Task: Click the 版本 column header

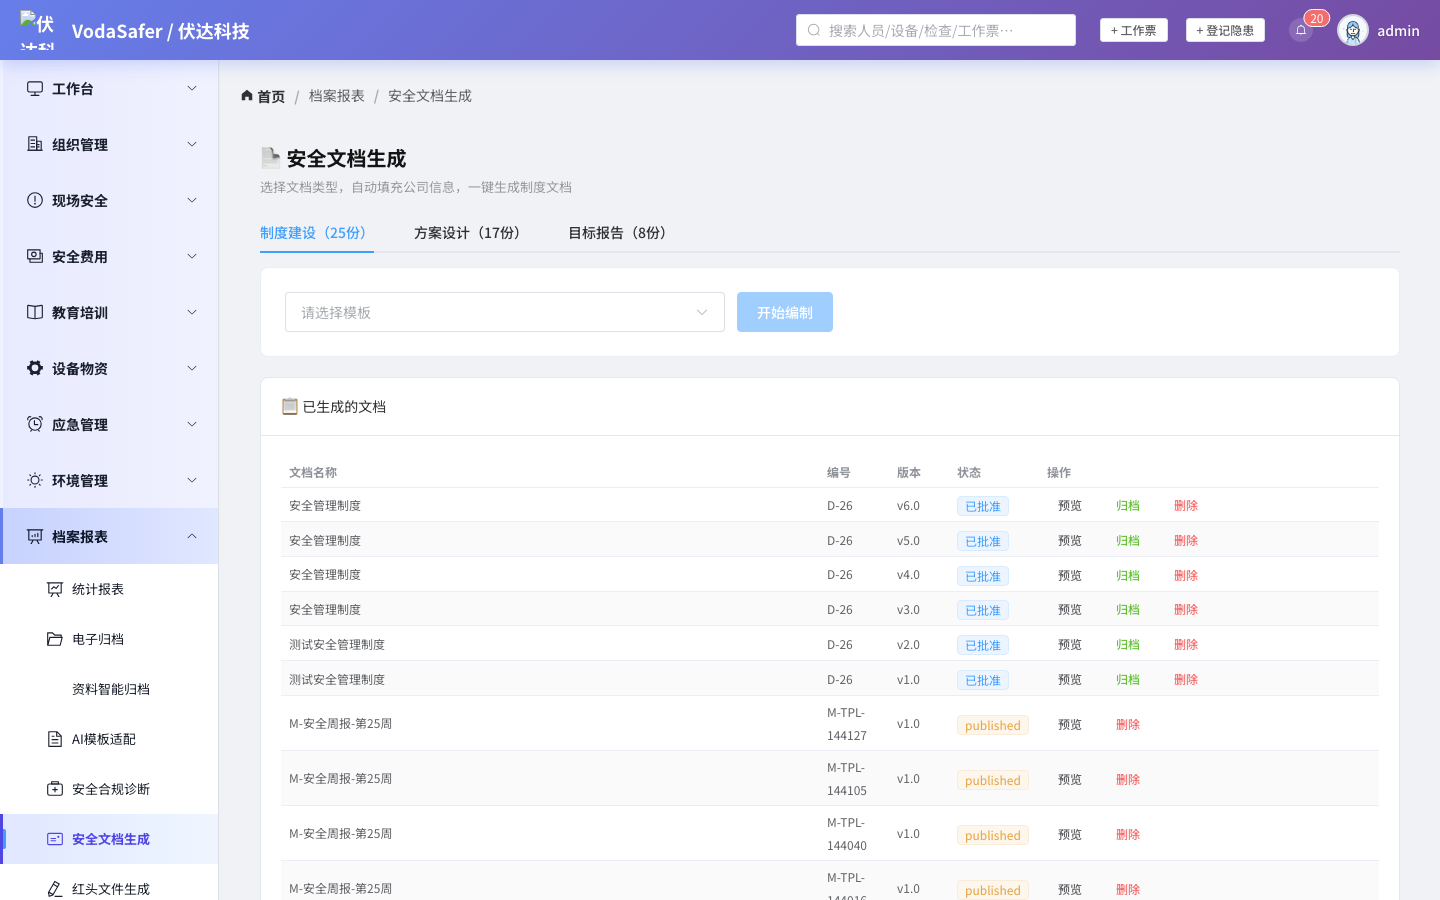Action: point(909,472)
